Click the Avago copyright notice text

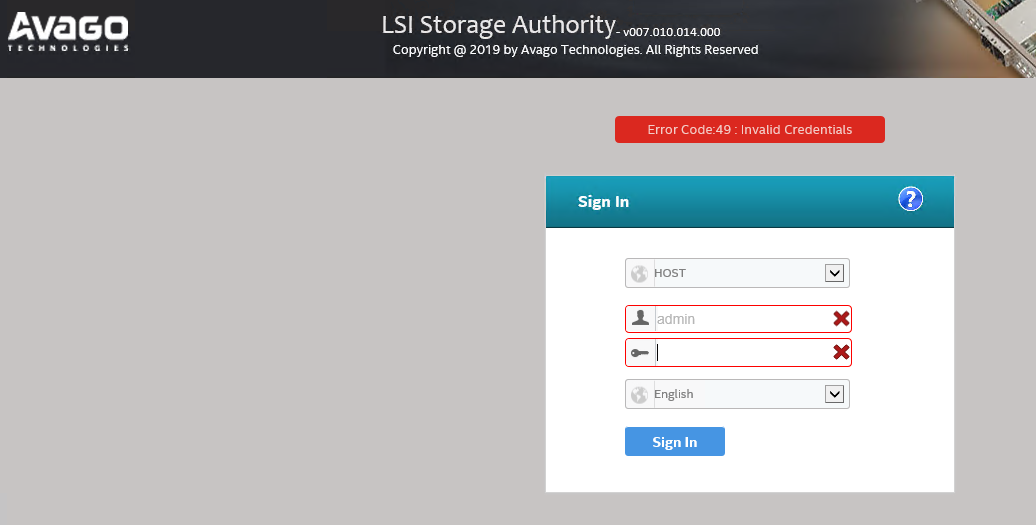coord(575,50)
